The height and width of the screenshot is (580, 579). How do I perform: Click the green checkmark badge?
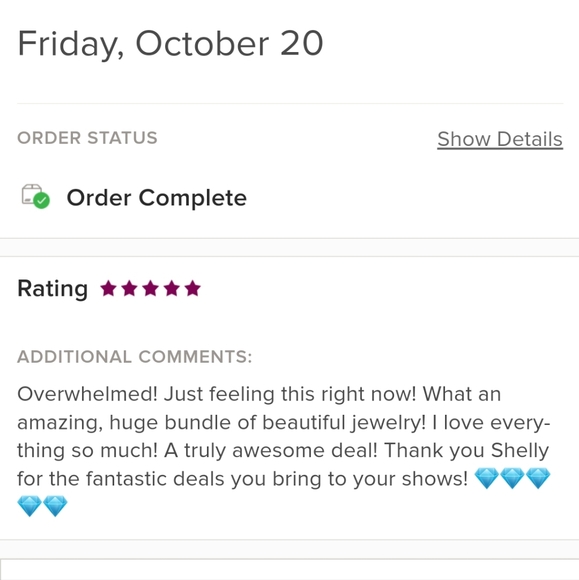[42, 201]
